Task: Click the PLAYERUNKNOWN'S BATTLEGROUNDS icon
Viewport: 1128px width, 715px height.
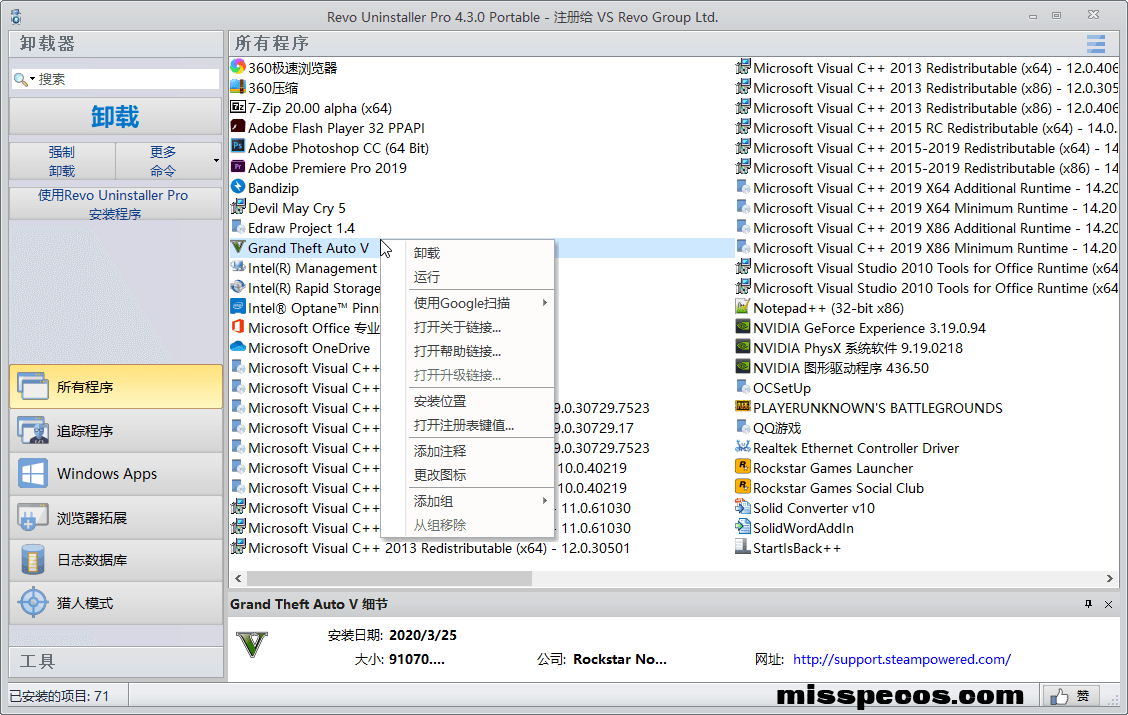Action: pyautogui.click(x=743, y=408)
